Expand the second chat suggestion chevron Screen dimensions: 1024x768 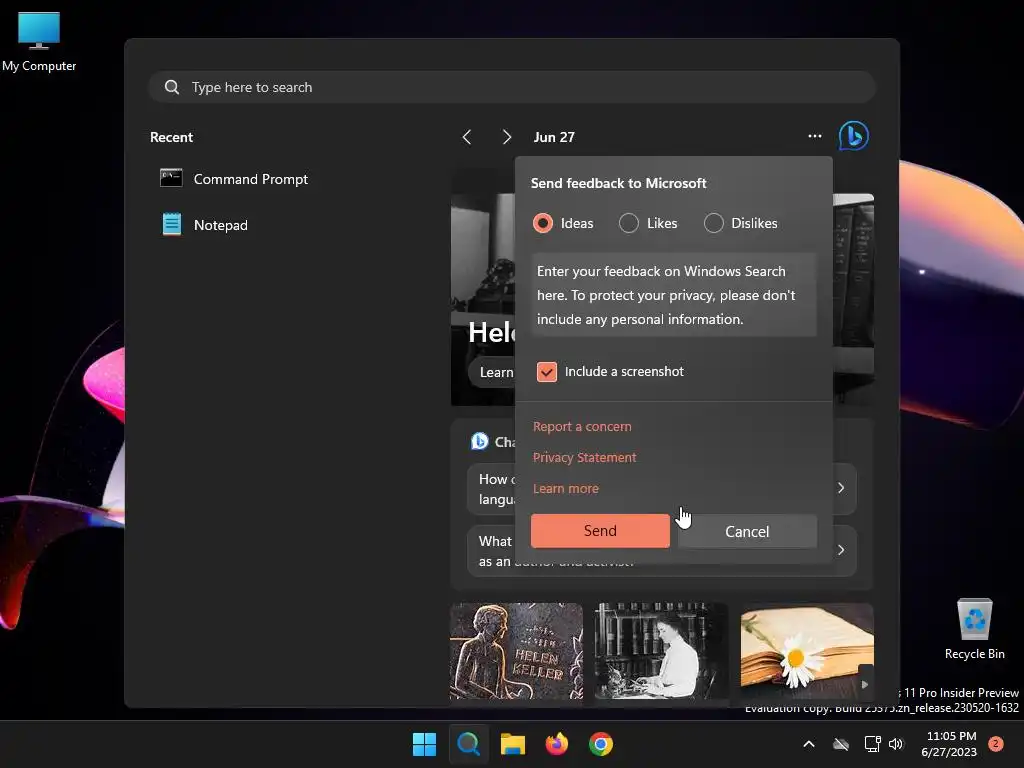click(841, 550)
